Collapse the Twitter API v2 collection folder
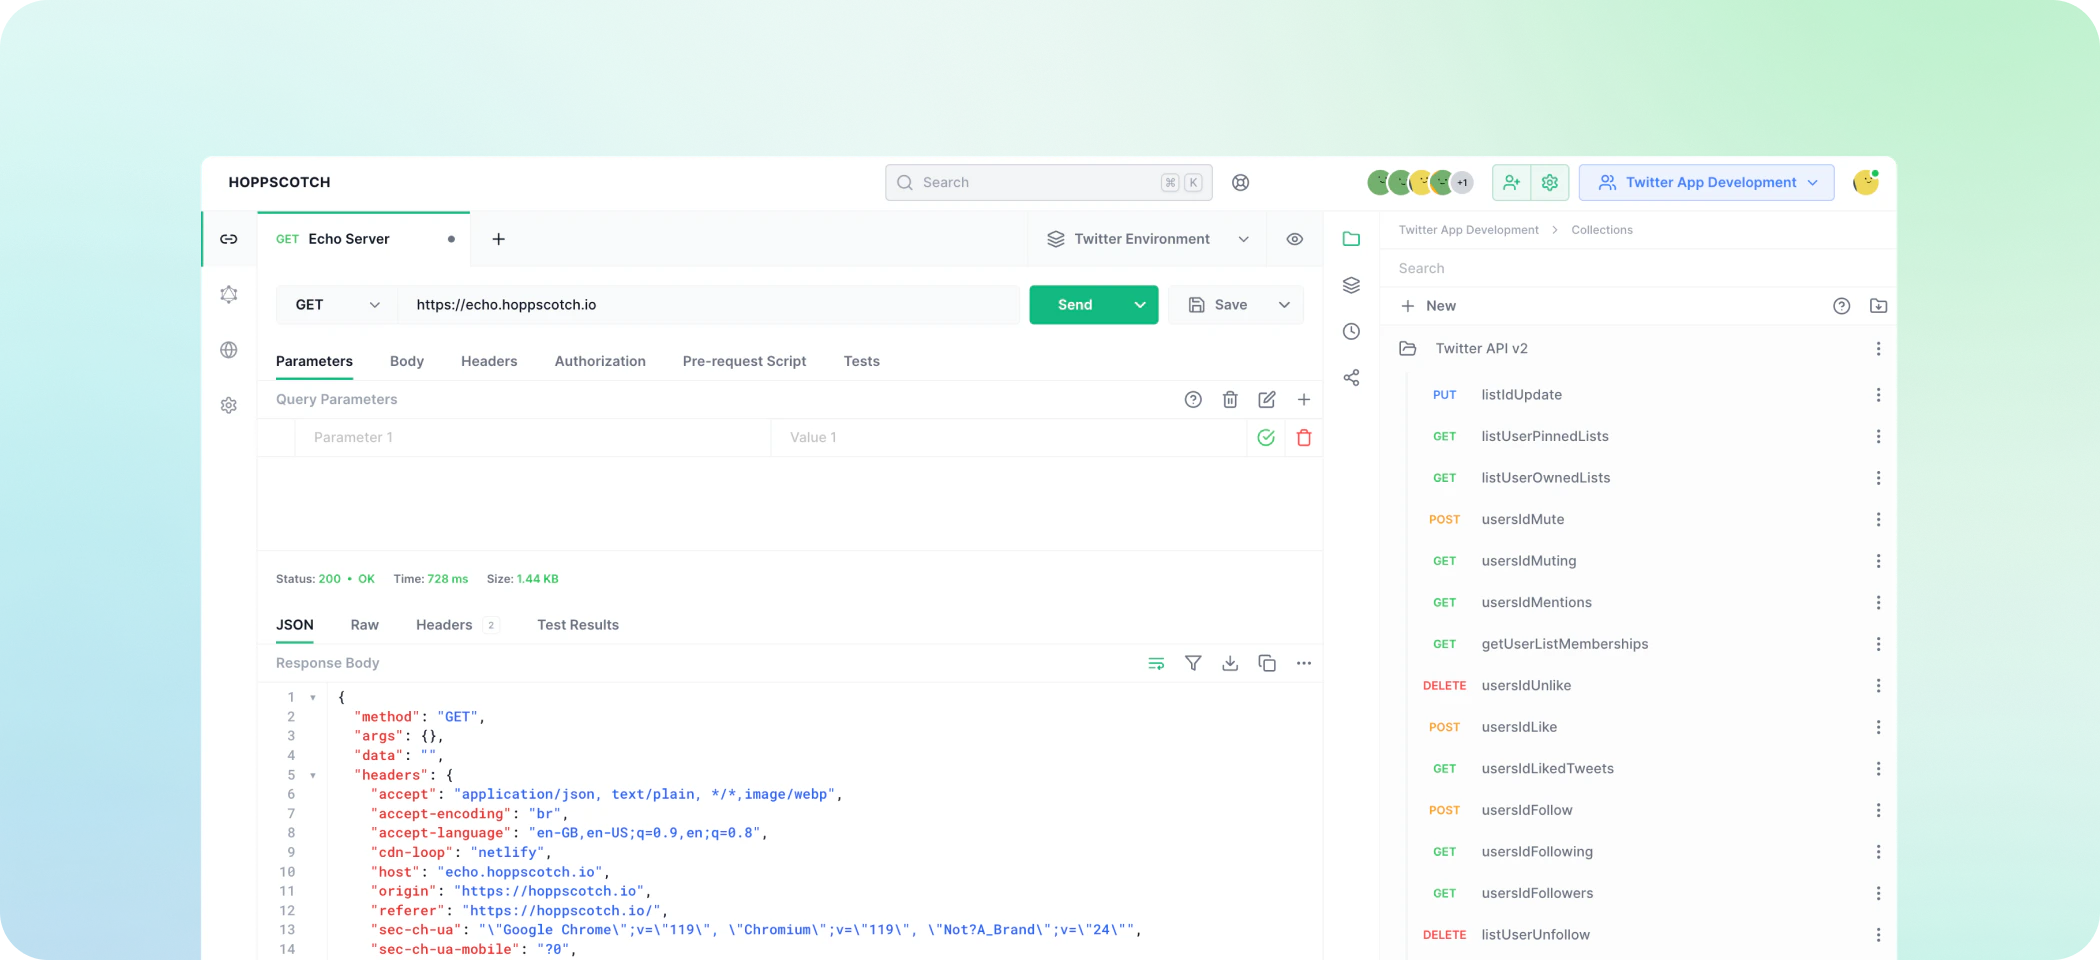The height and width of the screenshot is (960, 2100). (1408, 348)
